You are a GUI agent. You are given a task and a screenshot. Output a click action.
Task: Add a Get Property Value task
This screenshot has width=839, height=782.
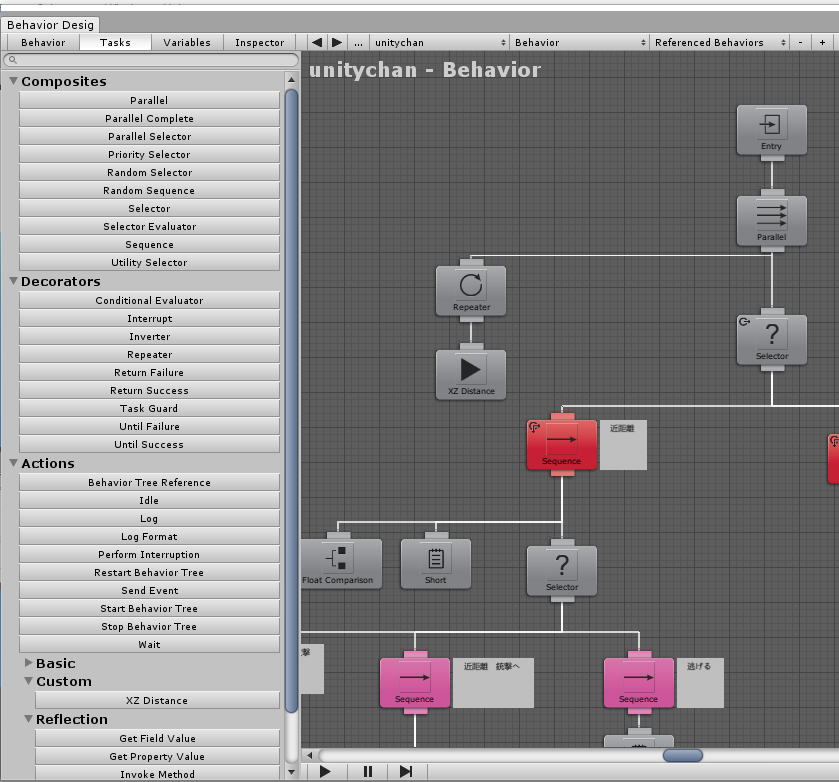pos(157,756)
